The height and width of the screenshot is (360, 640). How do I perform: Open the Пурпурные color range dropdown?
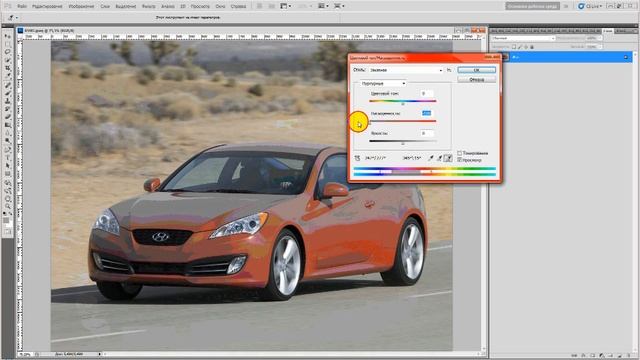point(383,83)
